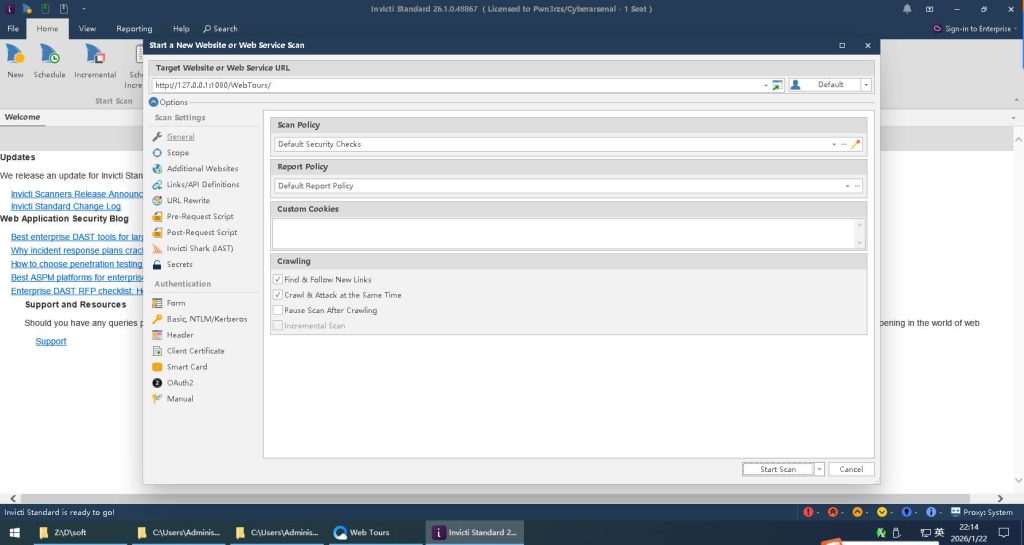Enable Pause Scan After Crawling
1024x545 pixels.
coord(278,310)
